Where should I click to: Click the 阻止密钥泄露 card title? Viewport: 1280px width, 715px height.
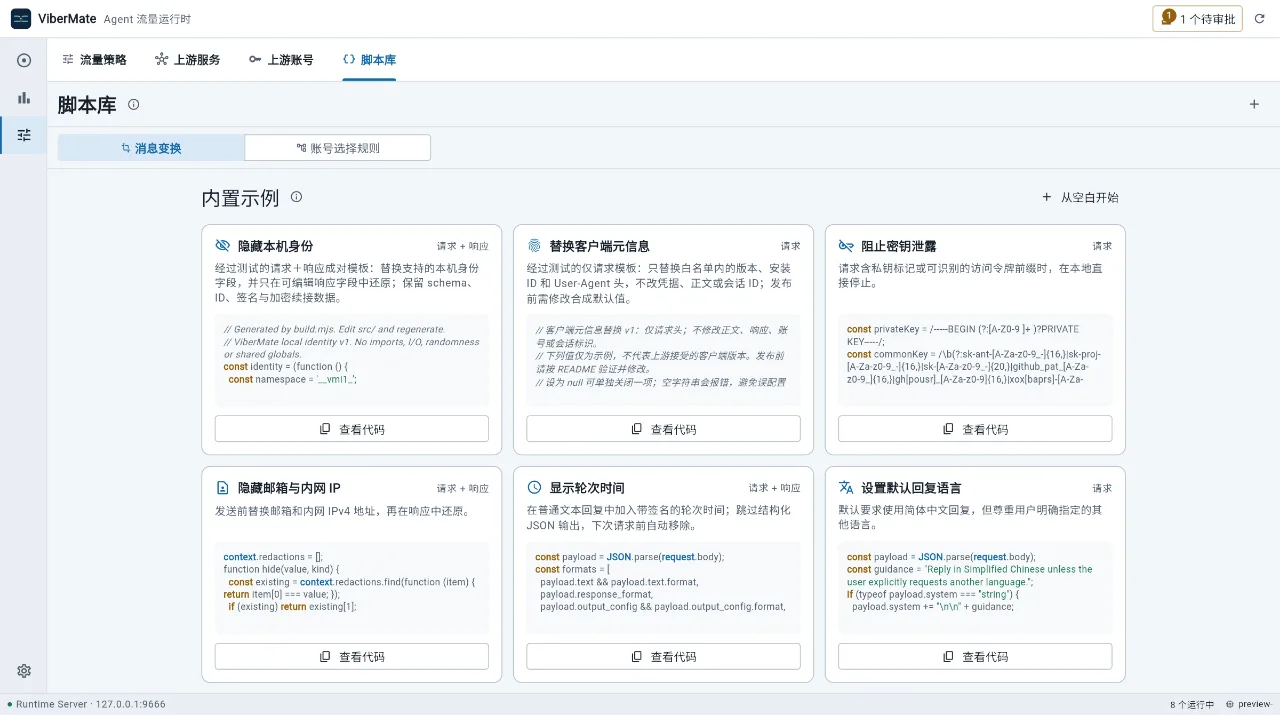898,246
